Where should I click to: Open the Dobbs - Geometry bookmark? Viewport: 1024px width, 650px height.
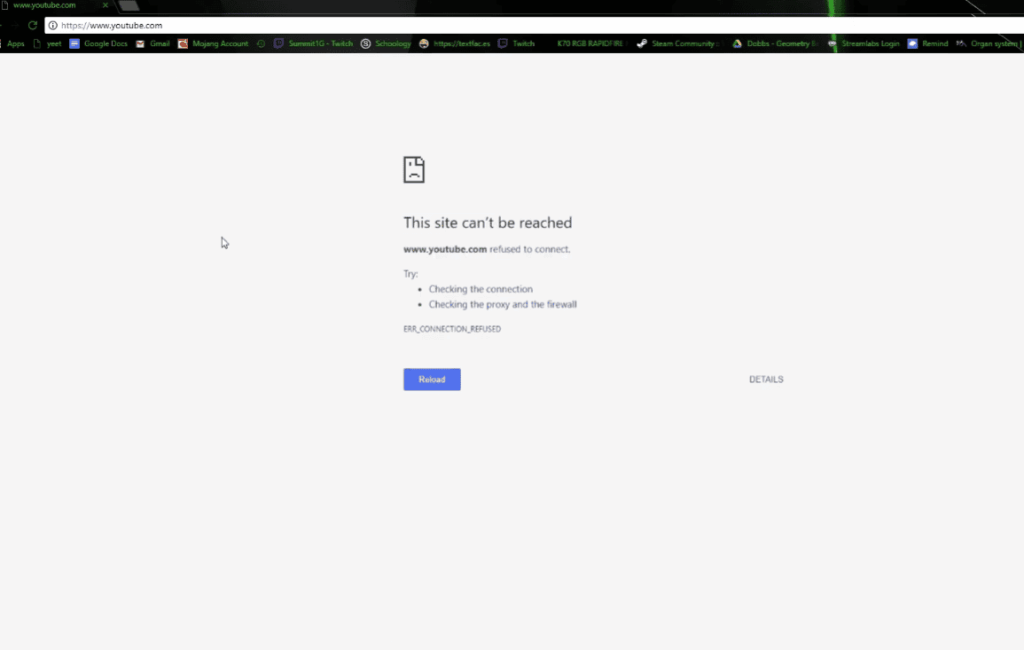click(774, 43)
